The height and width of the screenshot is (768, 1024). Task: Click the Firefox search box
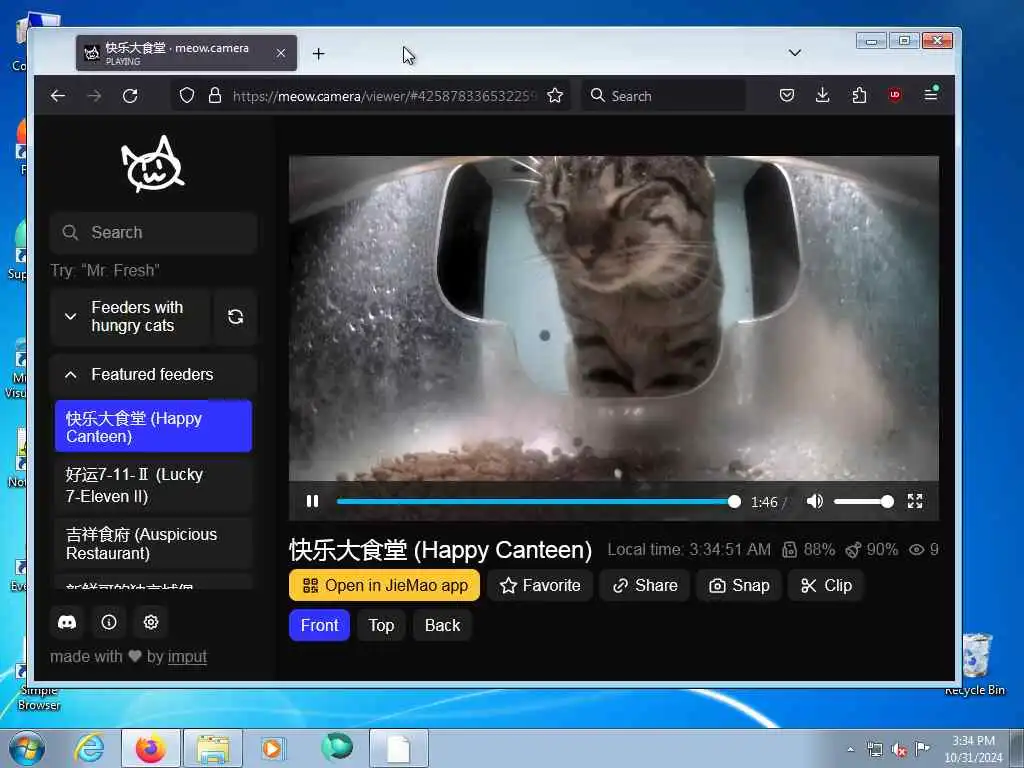pyautogui.click(x=664, y=96)
